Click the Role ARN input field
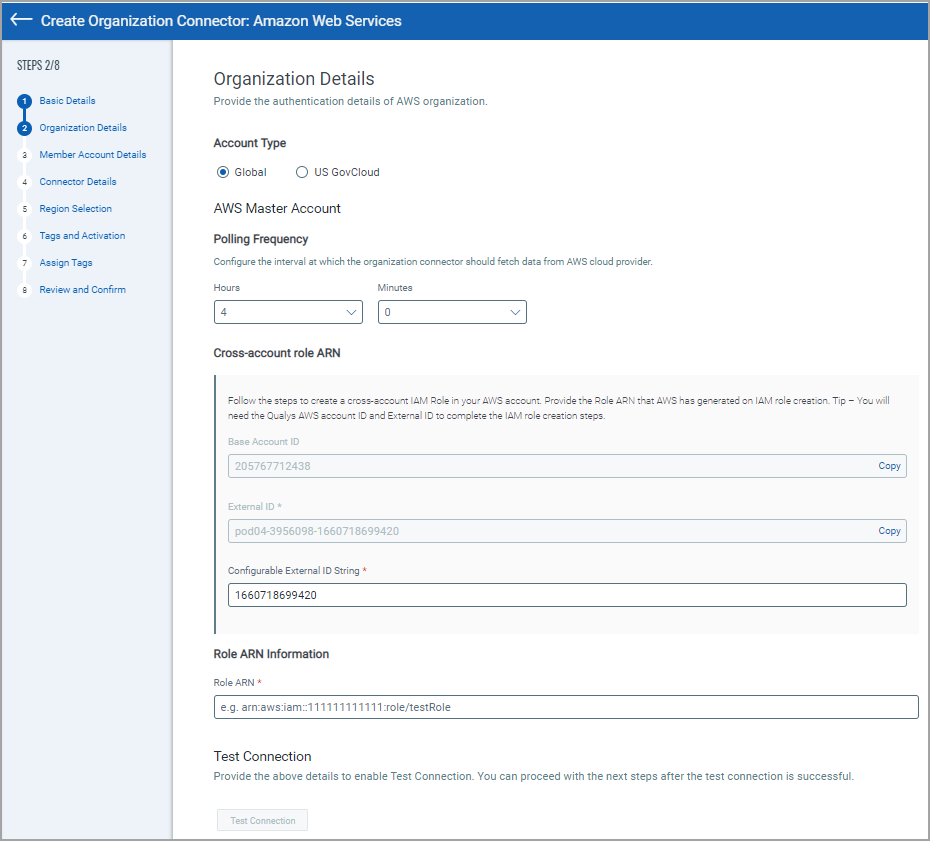Image resolution: width=930 pixels, height=841 pixels. (566, 707)
